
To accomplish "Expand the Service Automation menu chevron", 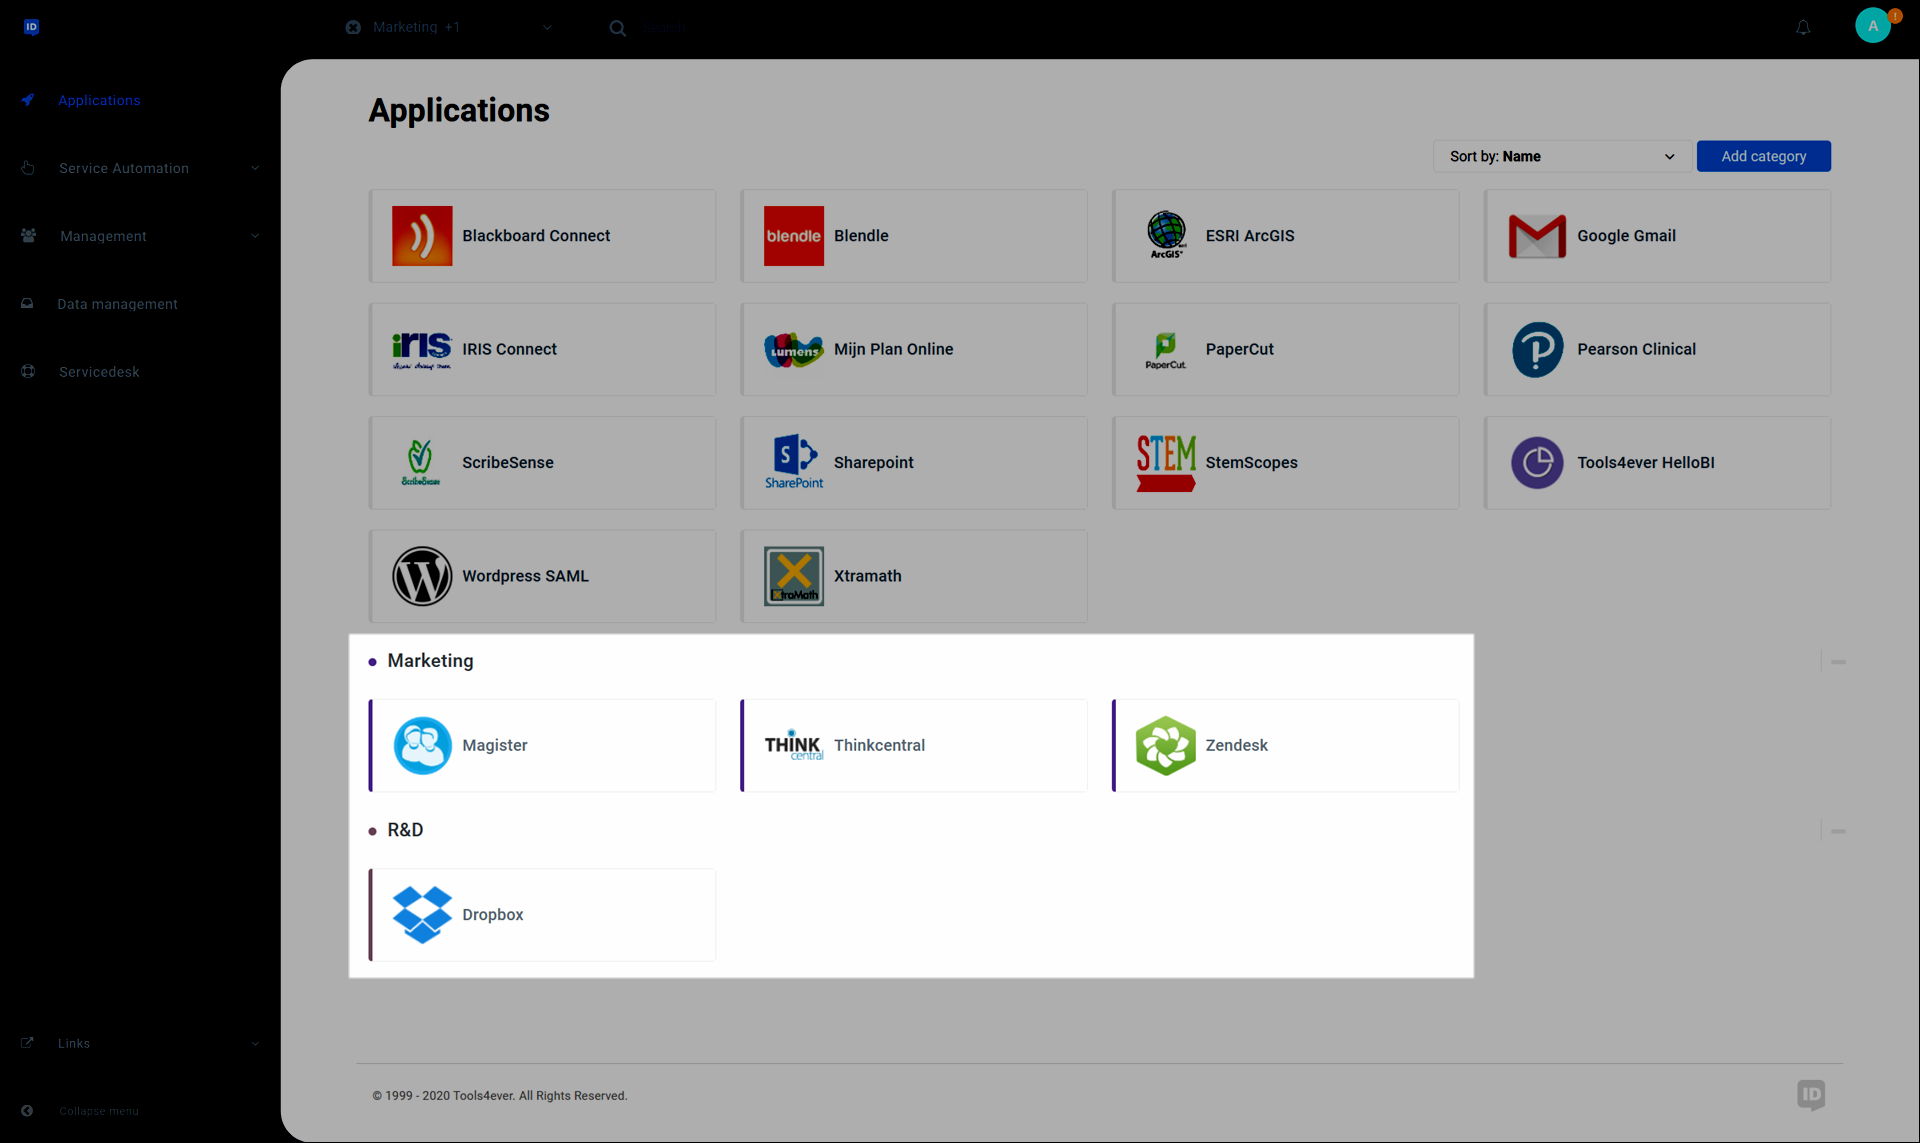I will (255, 169).
